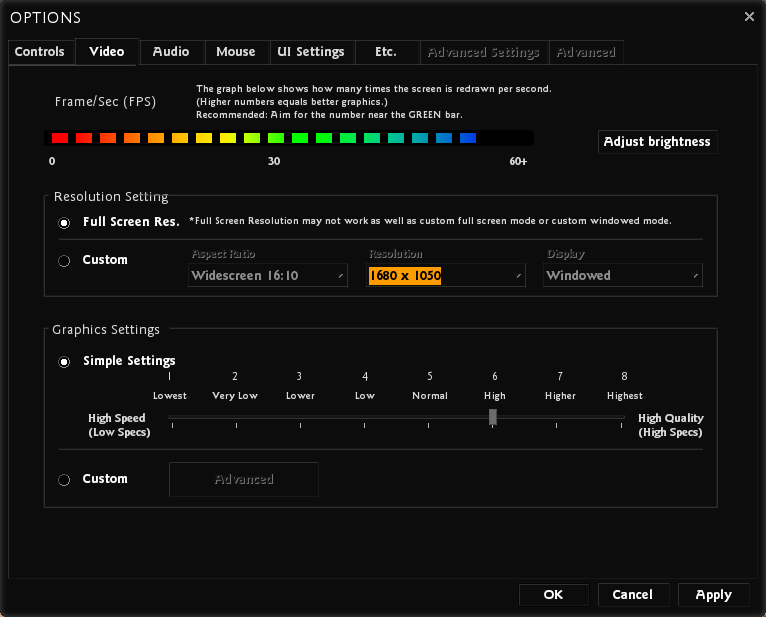
Task: Click the "60+" FPS scale label
Action: point(518,161)
